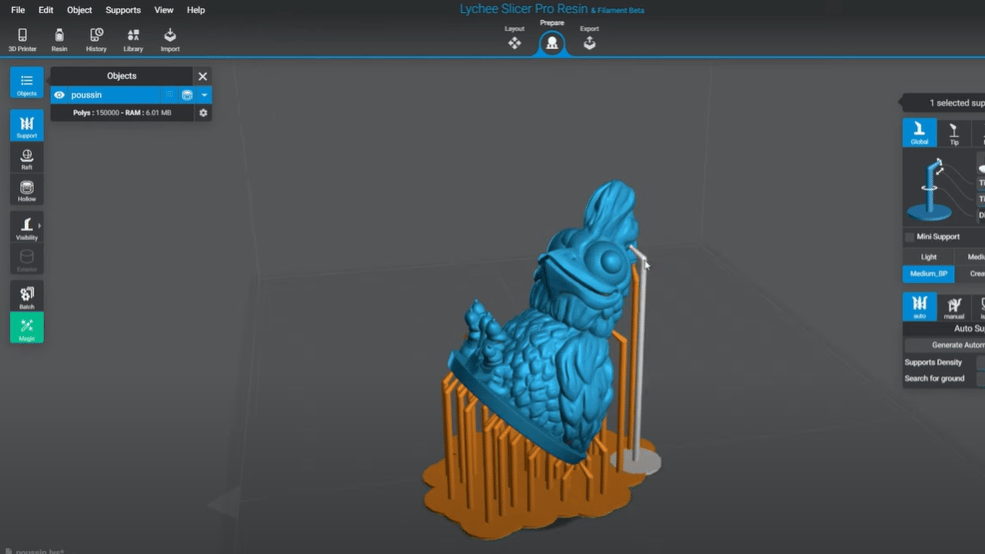Enable the Mini Support checkbox
The width and height of the screenshot is (985, 554).
(909, 237)
